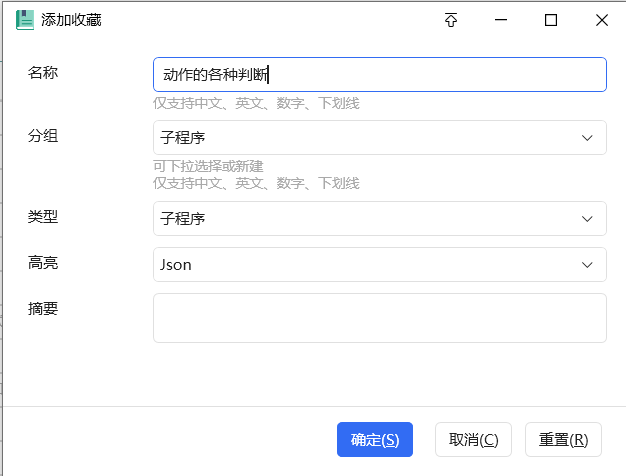Close the 添加收藏 dialog
This screenshot has width=626, height=476.
click(602, 20)
